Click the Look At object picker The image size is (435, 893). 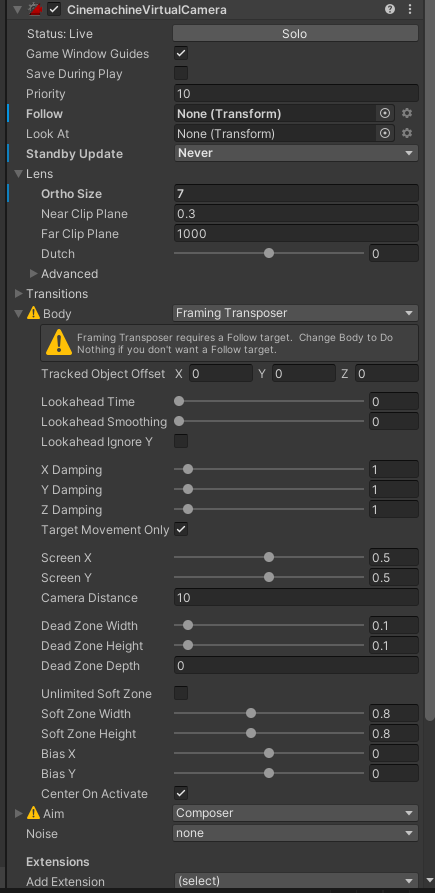click(x=385, y=133)
